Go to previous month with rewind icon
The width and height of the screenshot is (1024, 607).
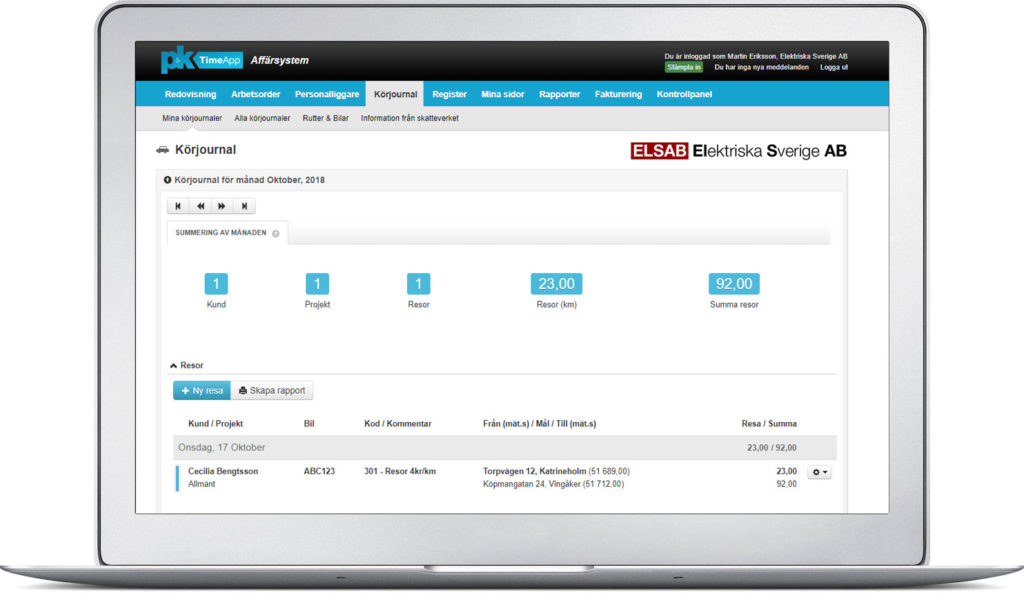[x=200, y=206]
